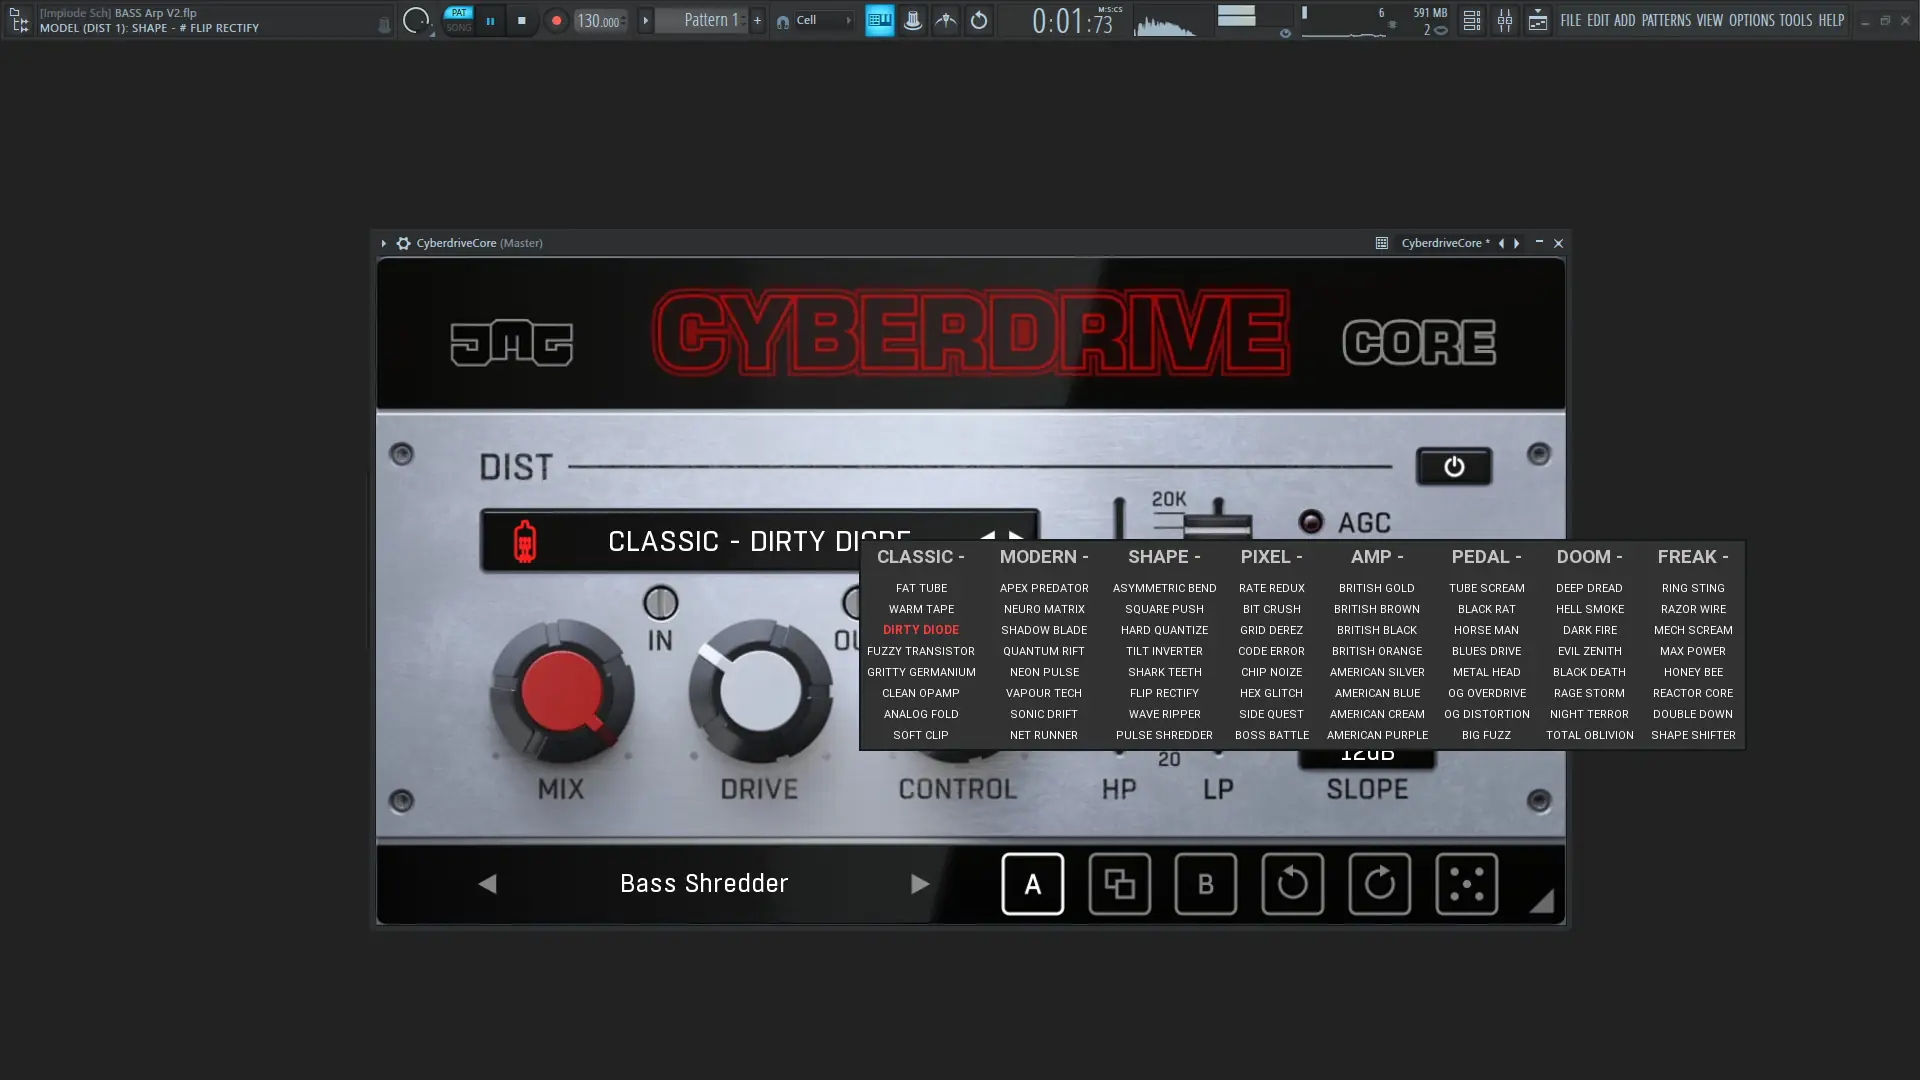The width and height of the screenshot is (1920, 1080).
Task: Go to previous preset before Bass Shredder
Action: 487,884
